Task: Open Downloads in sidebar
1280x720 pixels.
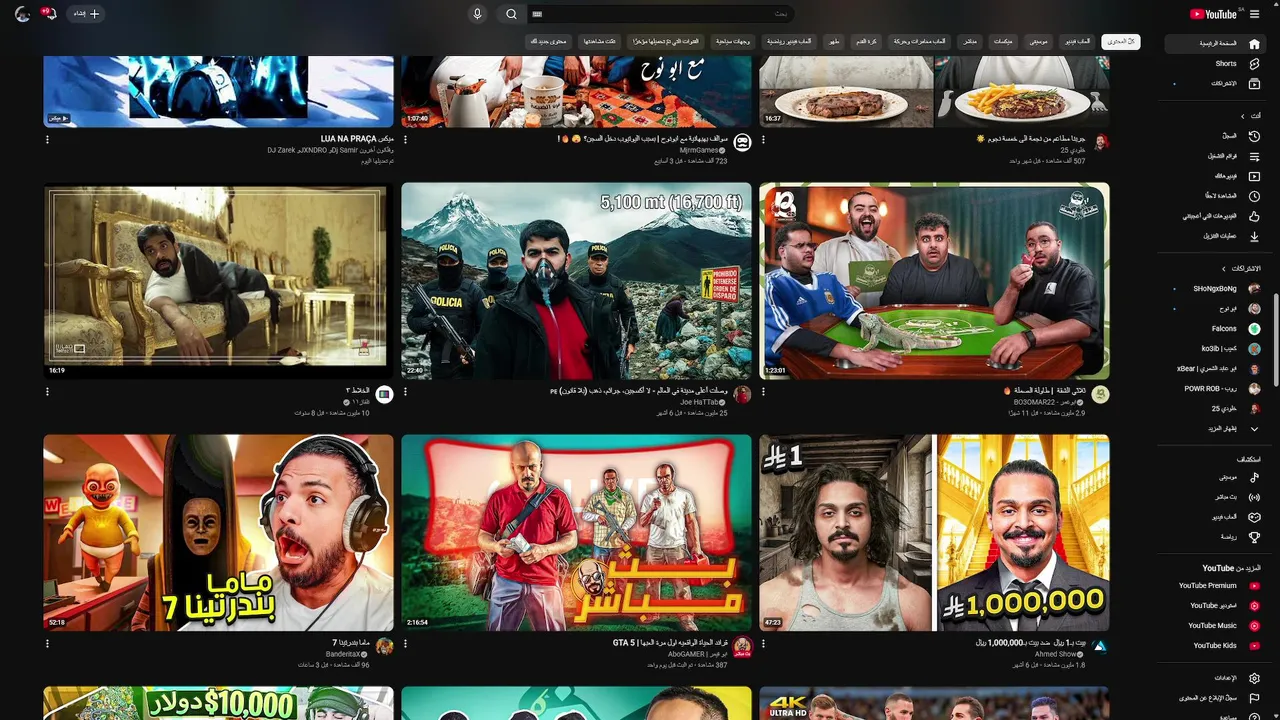Action: [x=1214, y=237]
